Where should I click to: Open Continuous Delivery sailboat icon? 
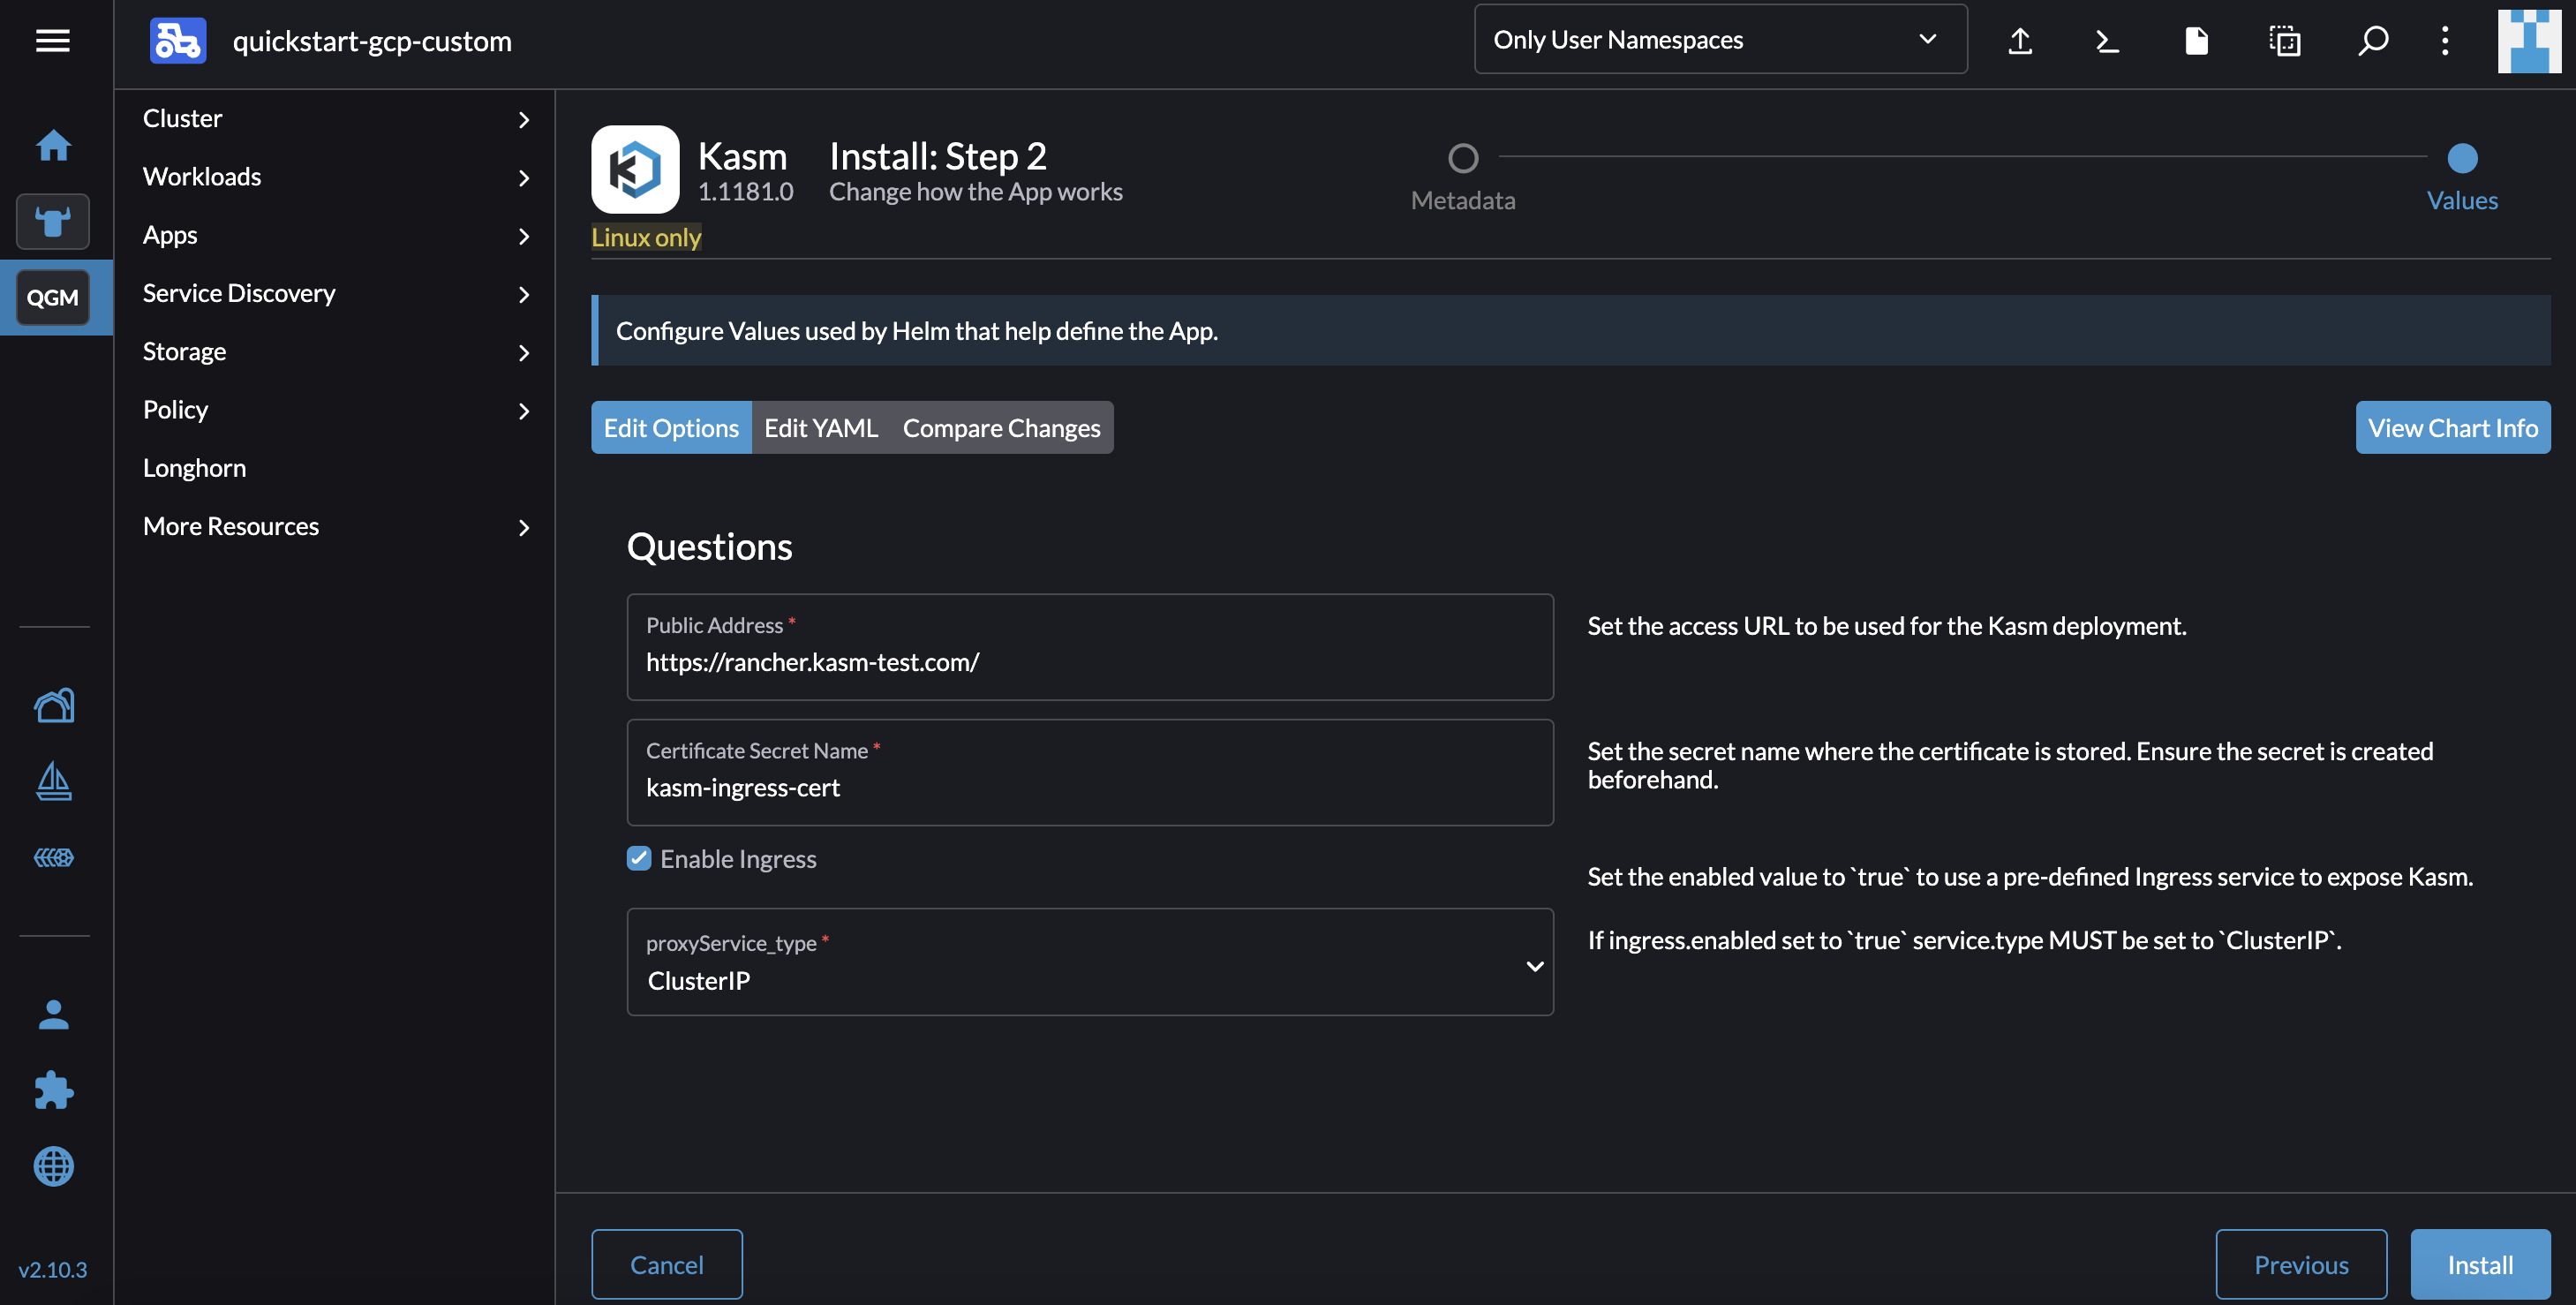coord(54,781)
